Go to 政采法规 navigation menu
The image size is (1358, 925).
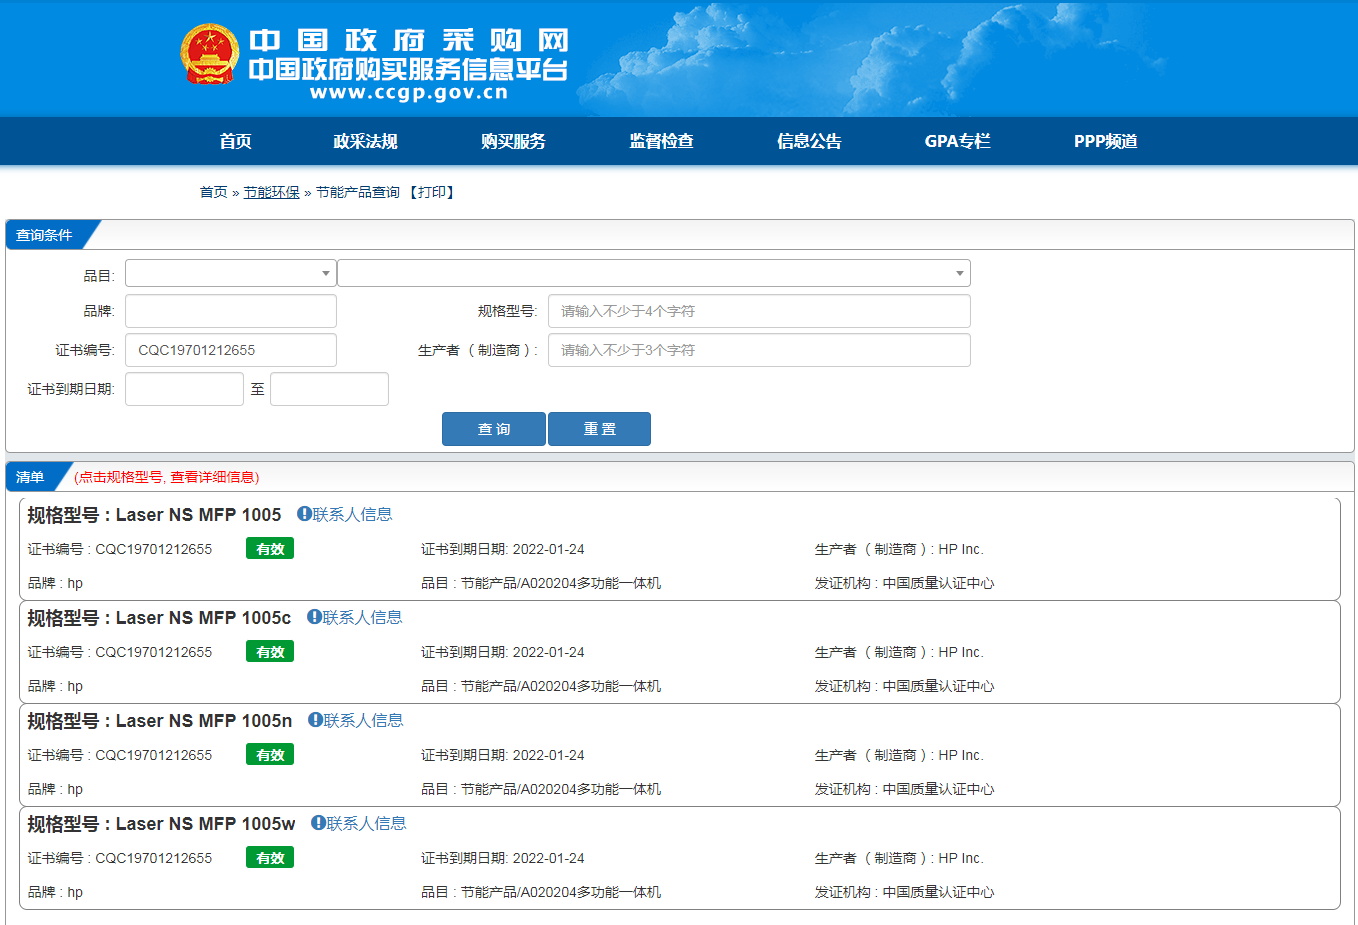365,141
